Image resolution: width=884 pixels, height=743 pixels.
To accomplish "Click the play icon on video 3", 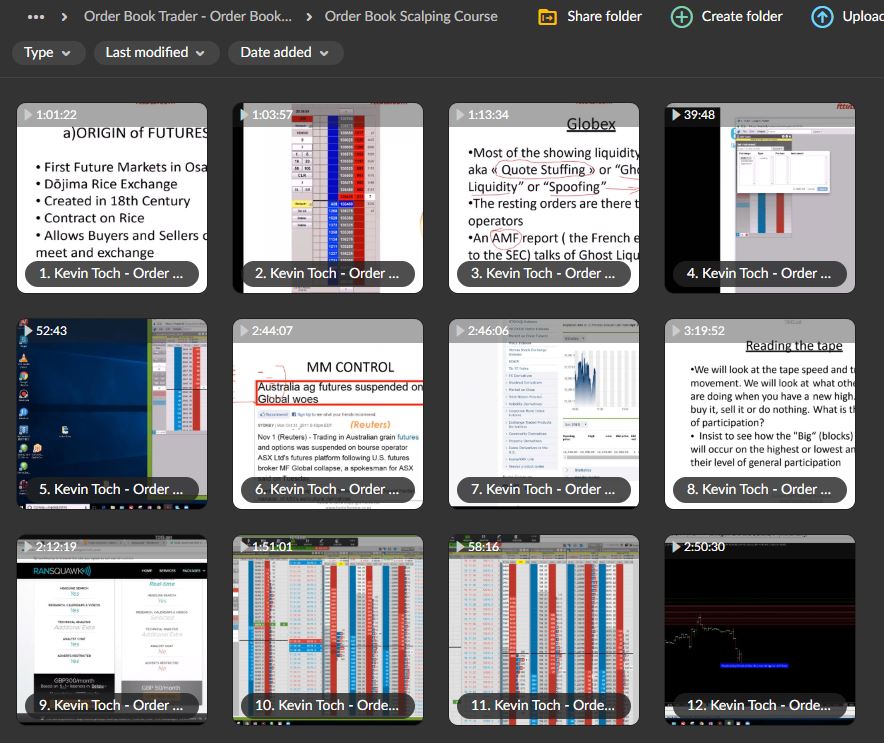I will (x=459, y=115).
